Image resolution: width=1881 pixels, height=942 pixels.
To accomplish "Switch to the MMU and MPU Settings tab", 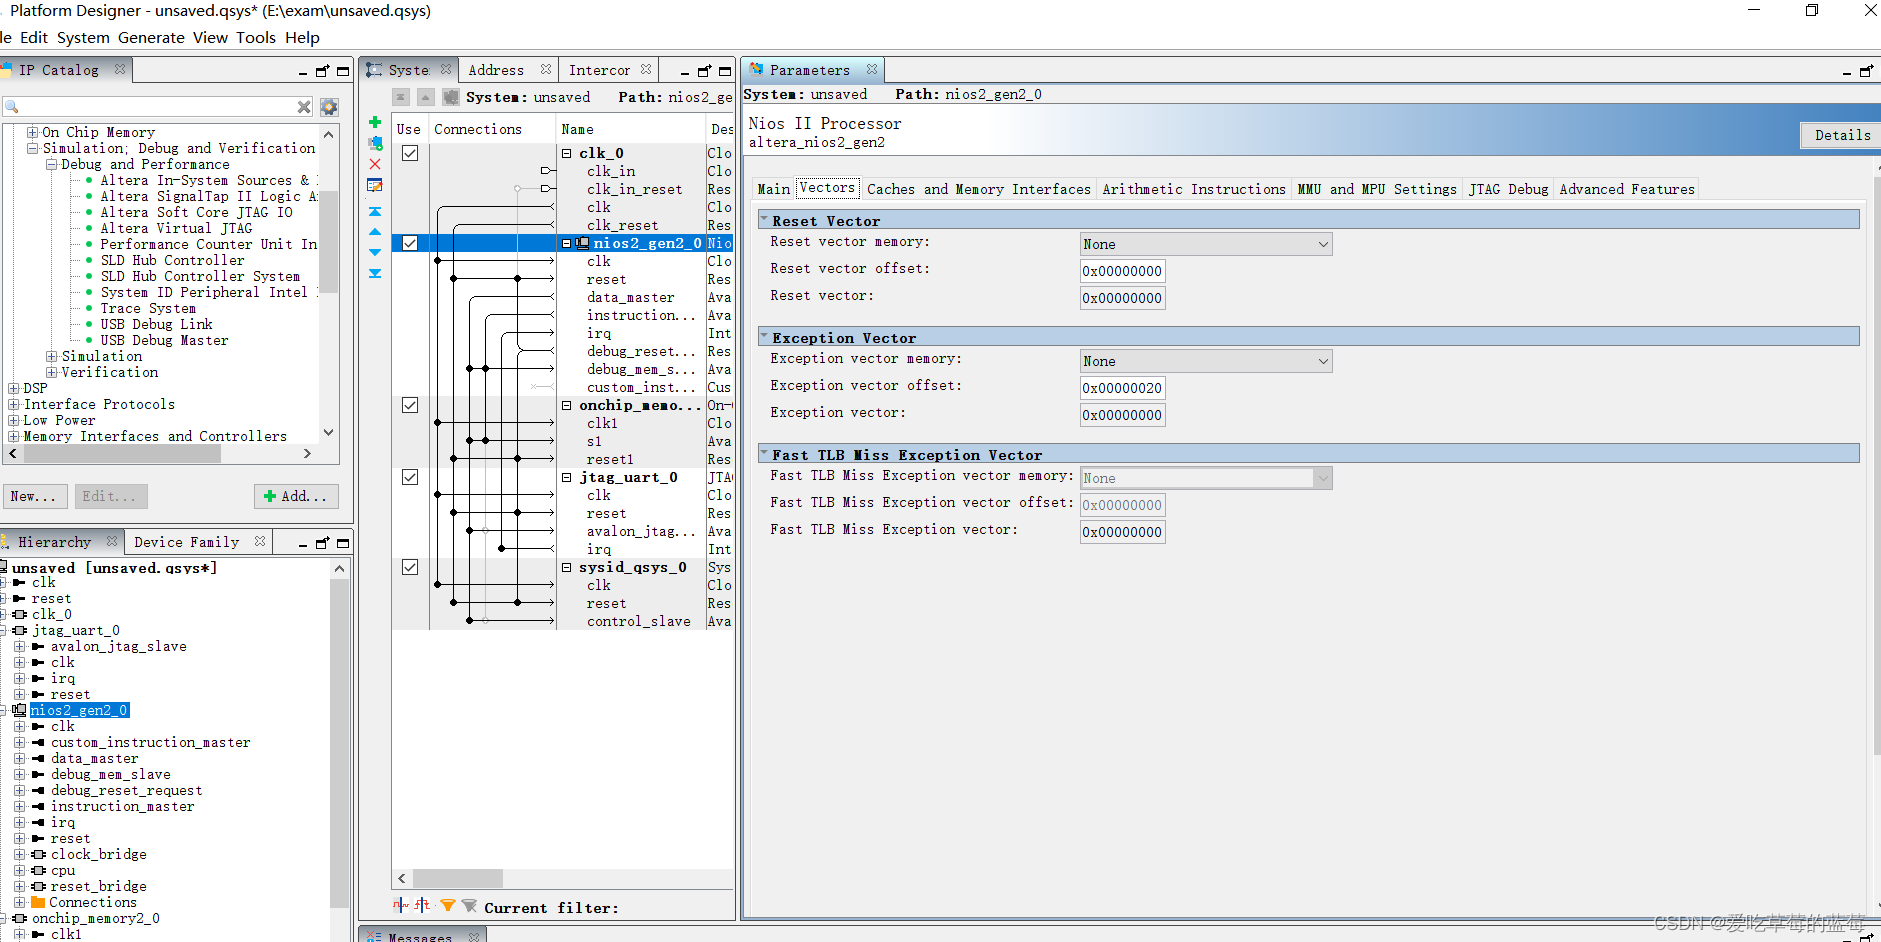I will click(x=1376, y=189).
